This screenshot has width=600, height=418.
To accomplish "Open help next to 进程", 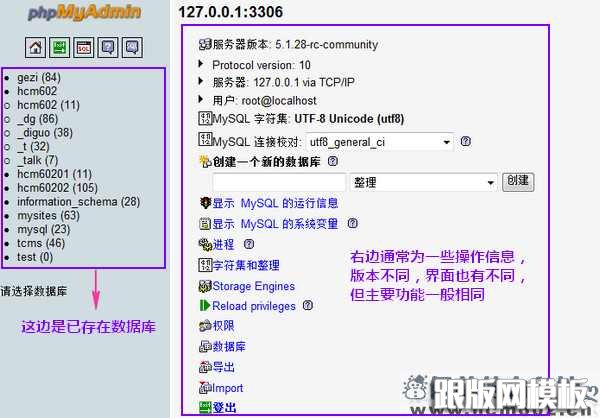I will (x=249, y=244).
